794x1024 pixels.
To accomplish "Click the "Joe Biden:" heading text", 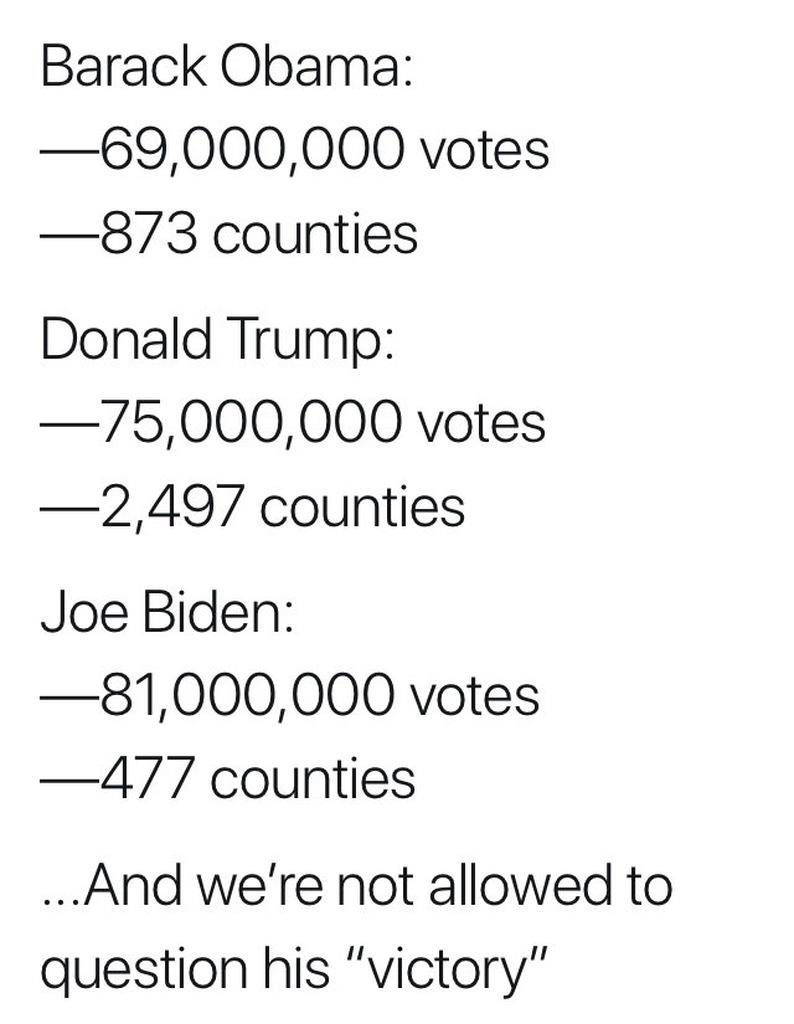I will (166, 609).
